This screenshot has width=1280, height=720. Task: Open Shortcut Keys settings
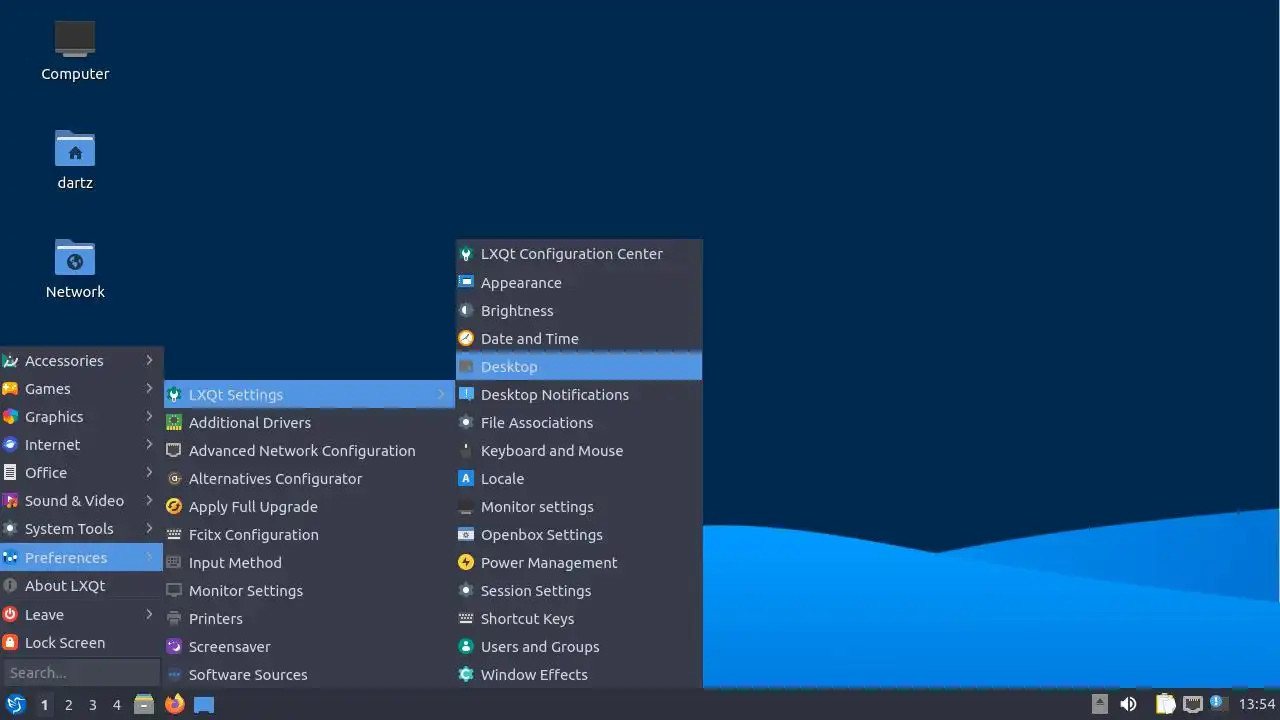(579, 619)
